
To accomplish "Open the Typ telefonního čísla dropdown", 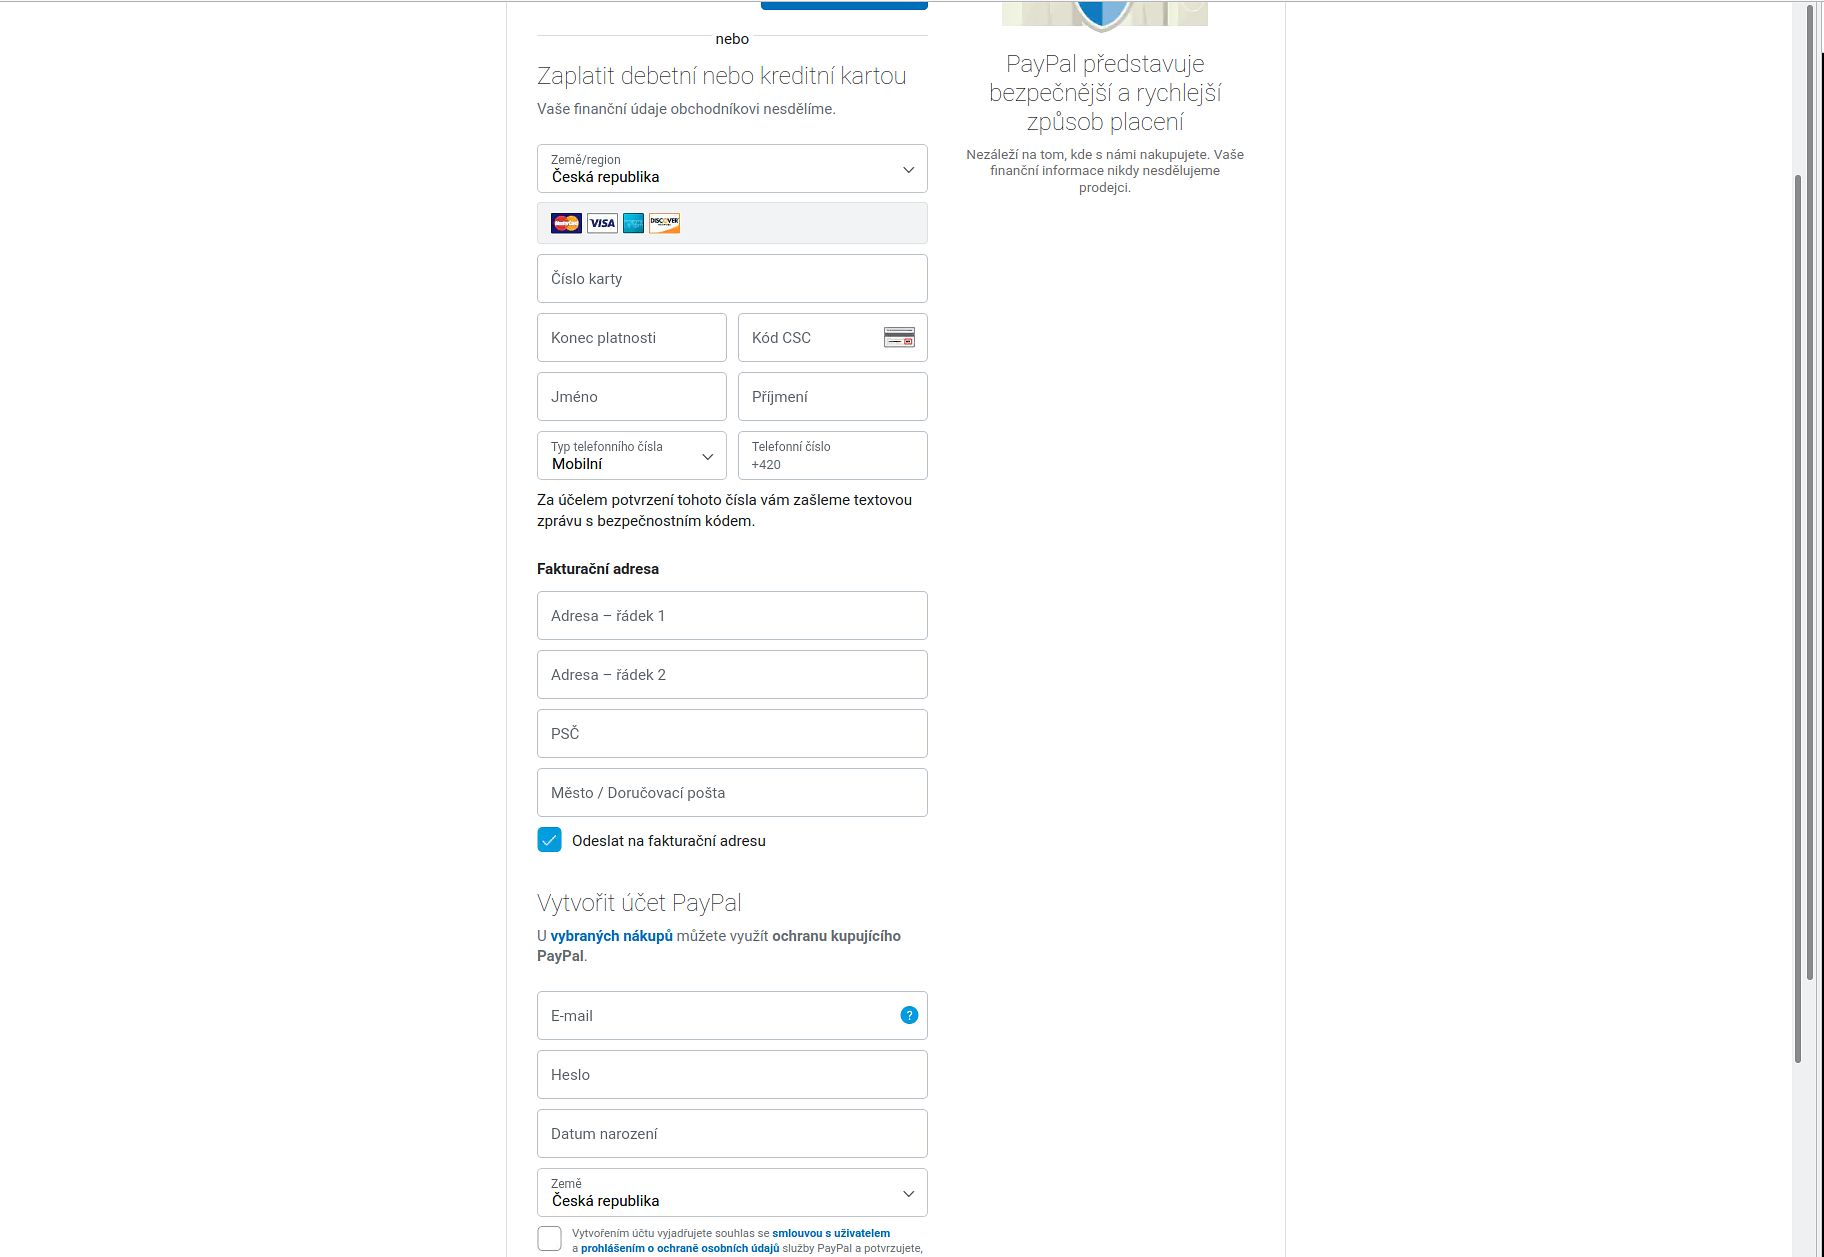I will [632, 455].
